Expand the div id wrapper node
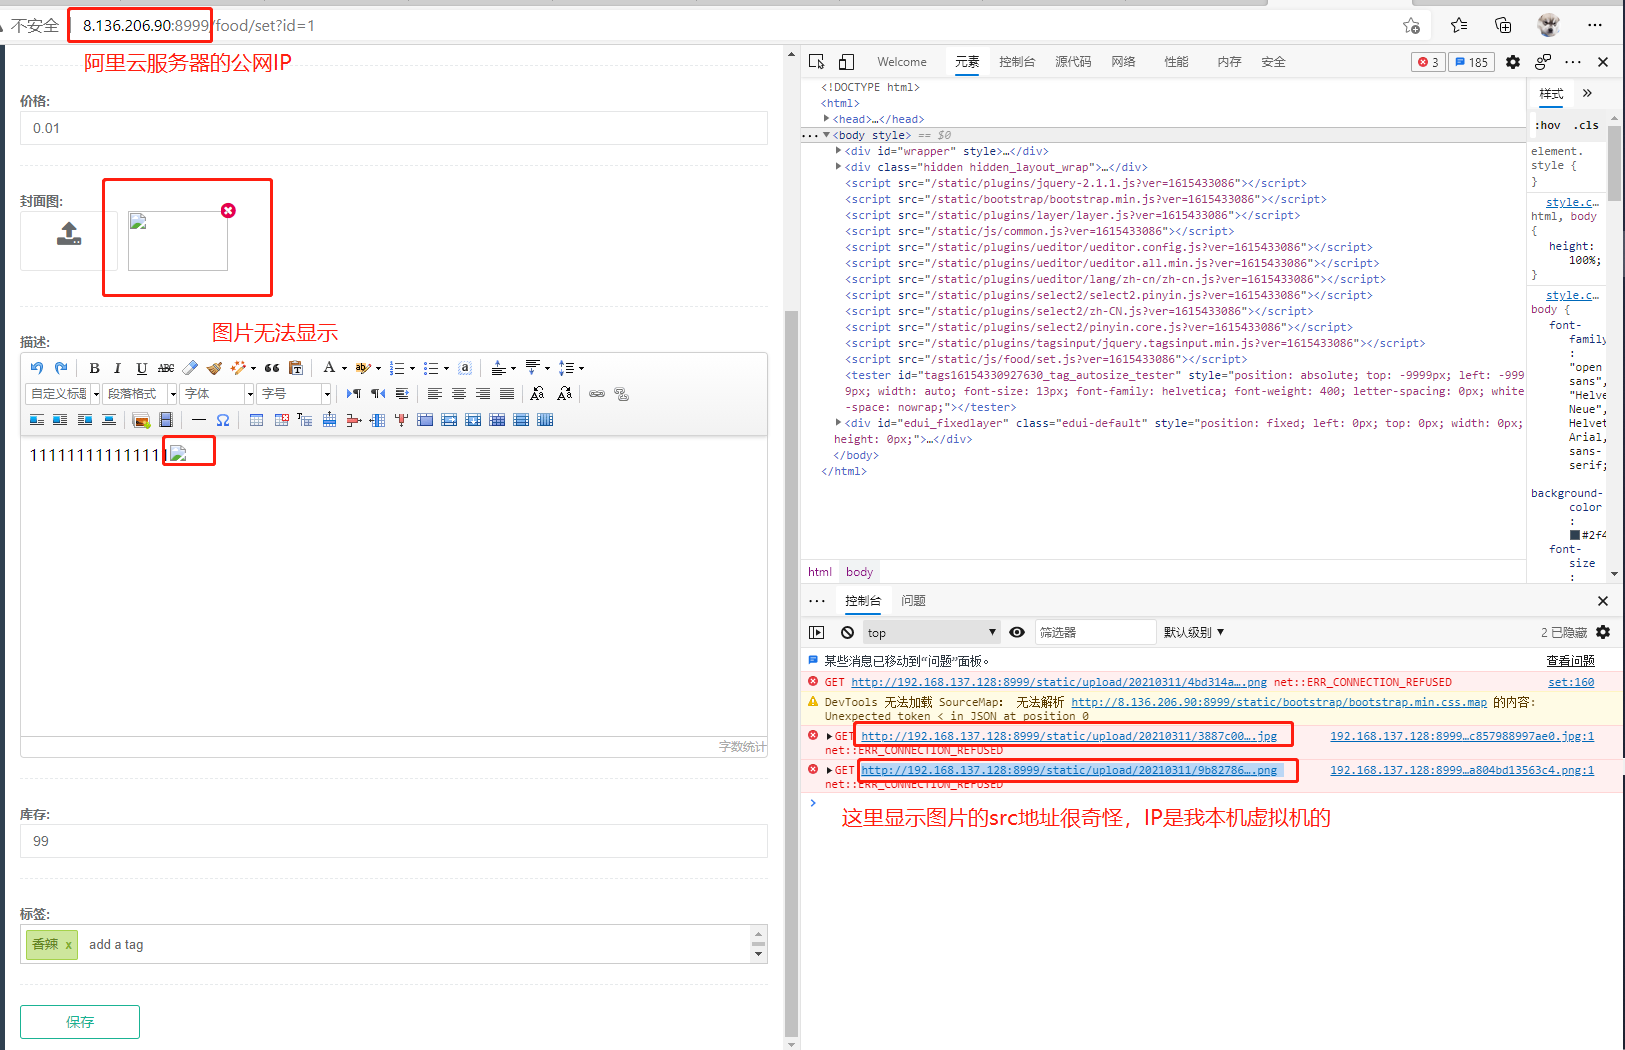The image size is (1625, 1050). [x=839, y=151]
